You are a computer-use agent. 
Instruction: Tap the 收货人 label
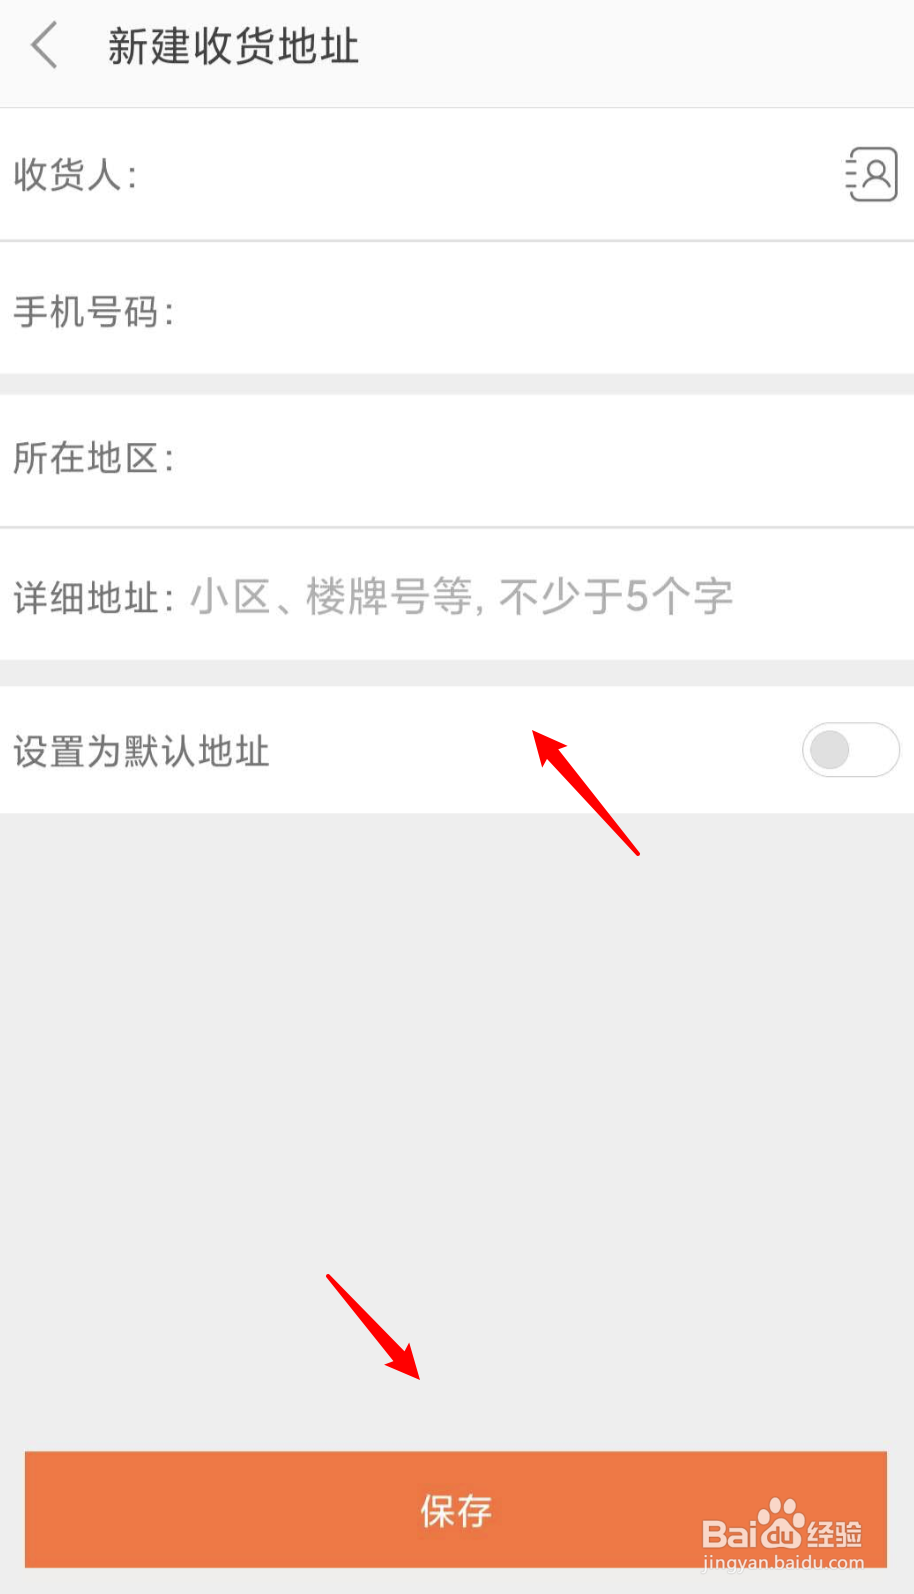point(75,175)
